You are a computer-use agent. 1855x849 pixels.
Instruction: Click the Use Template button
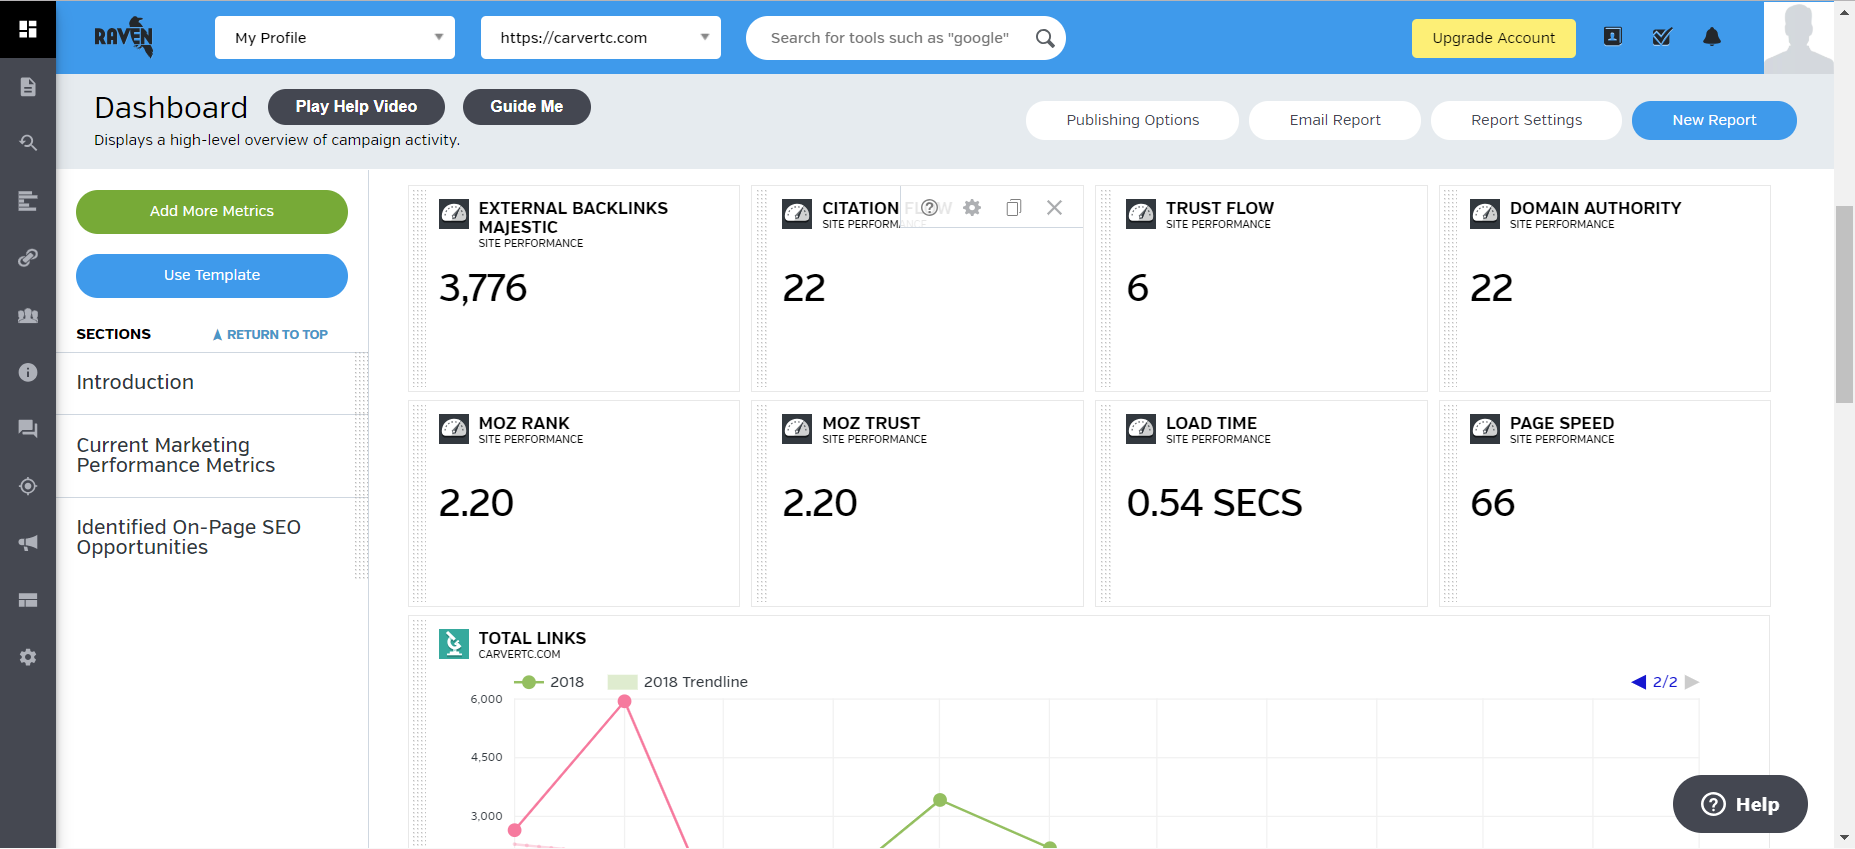tap(212, 276)
